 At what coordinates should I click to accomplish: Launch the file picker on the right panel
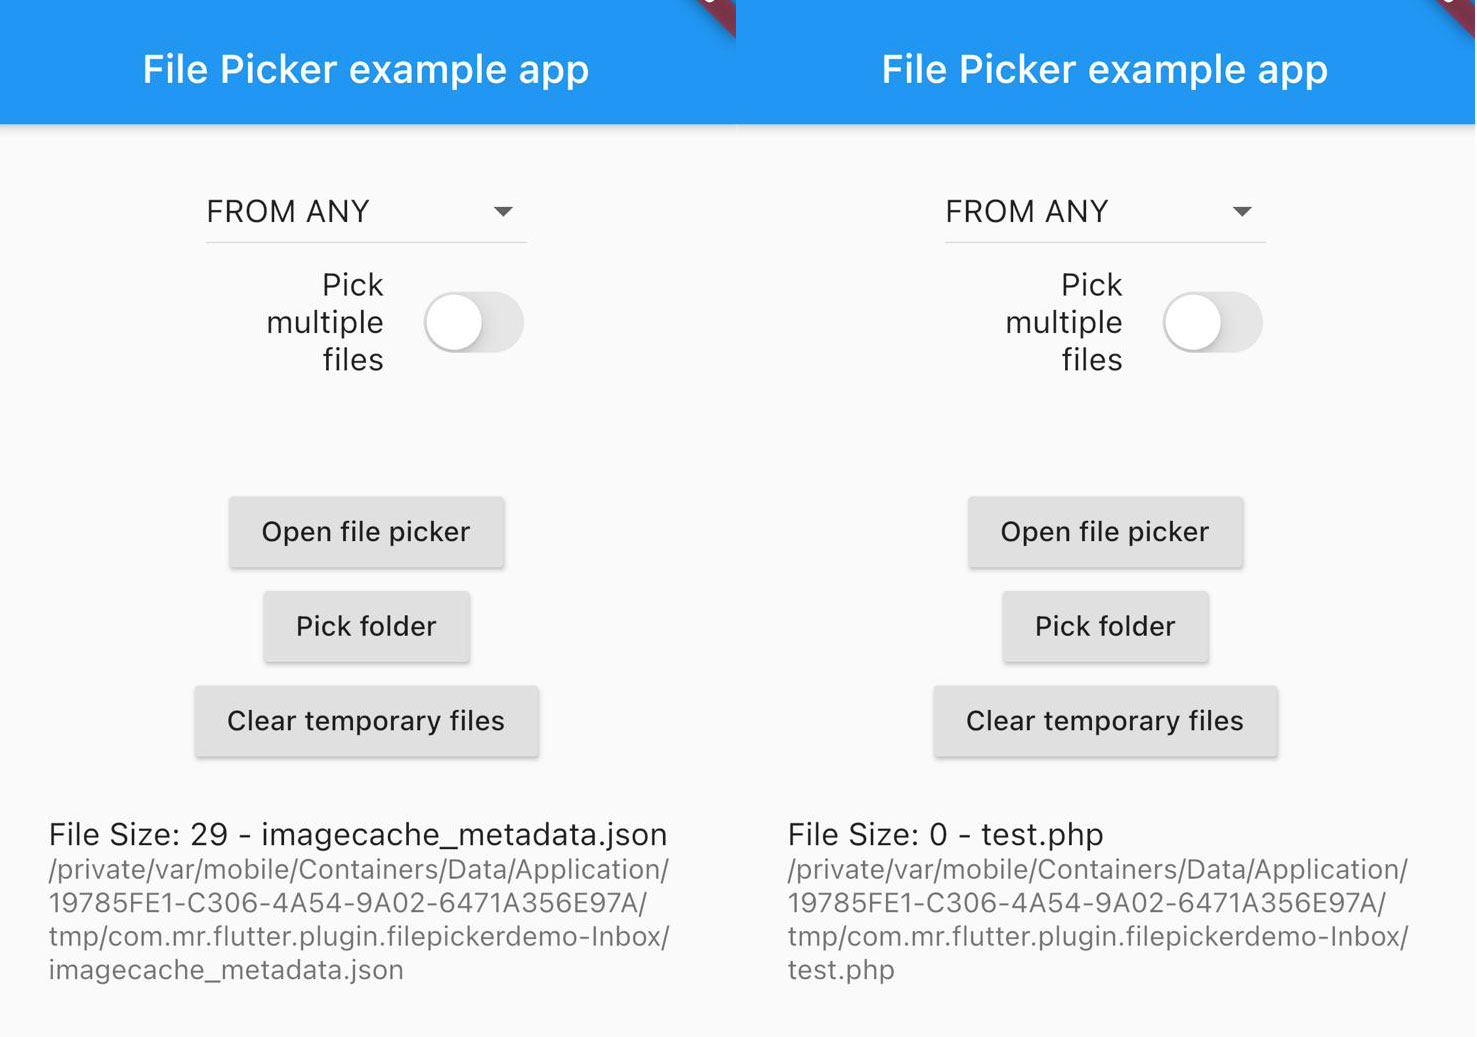(1104, 532)
